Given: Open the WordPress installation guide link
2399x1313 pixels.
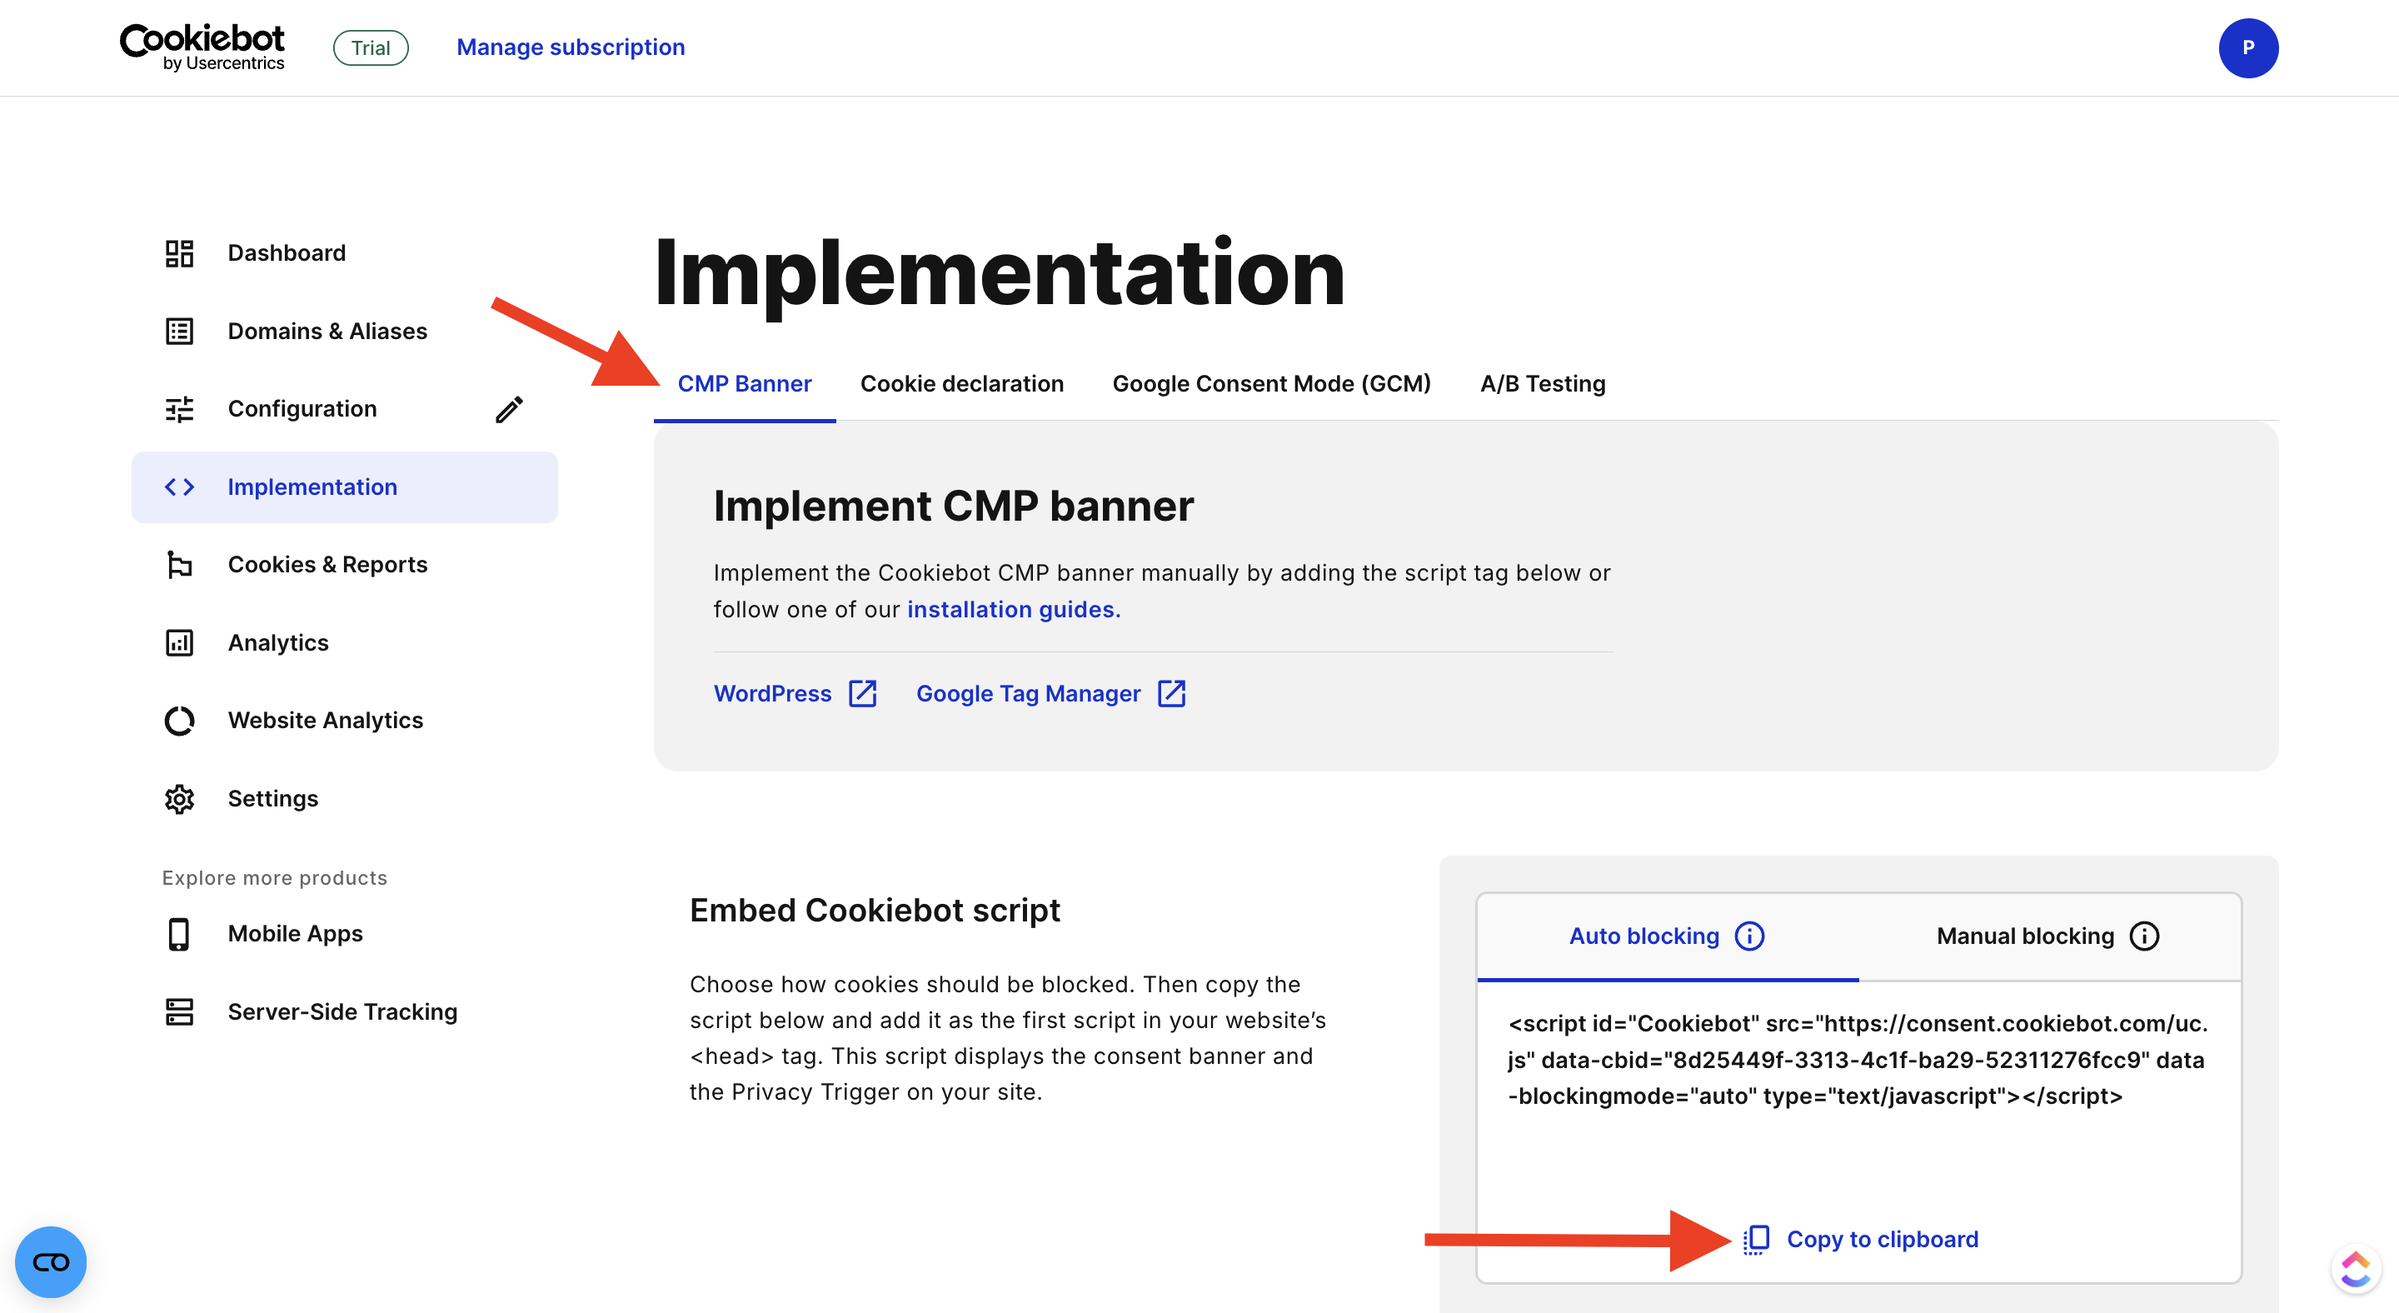Looking at the screenshot, I should pyautogui.click(x=795, y=694).
